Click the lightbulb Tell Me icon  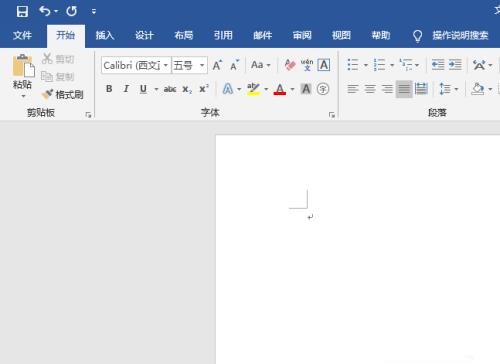418,36
